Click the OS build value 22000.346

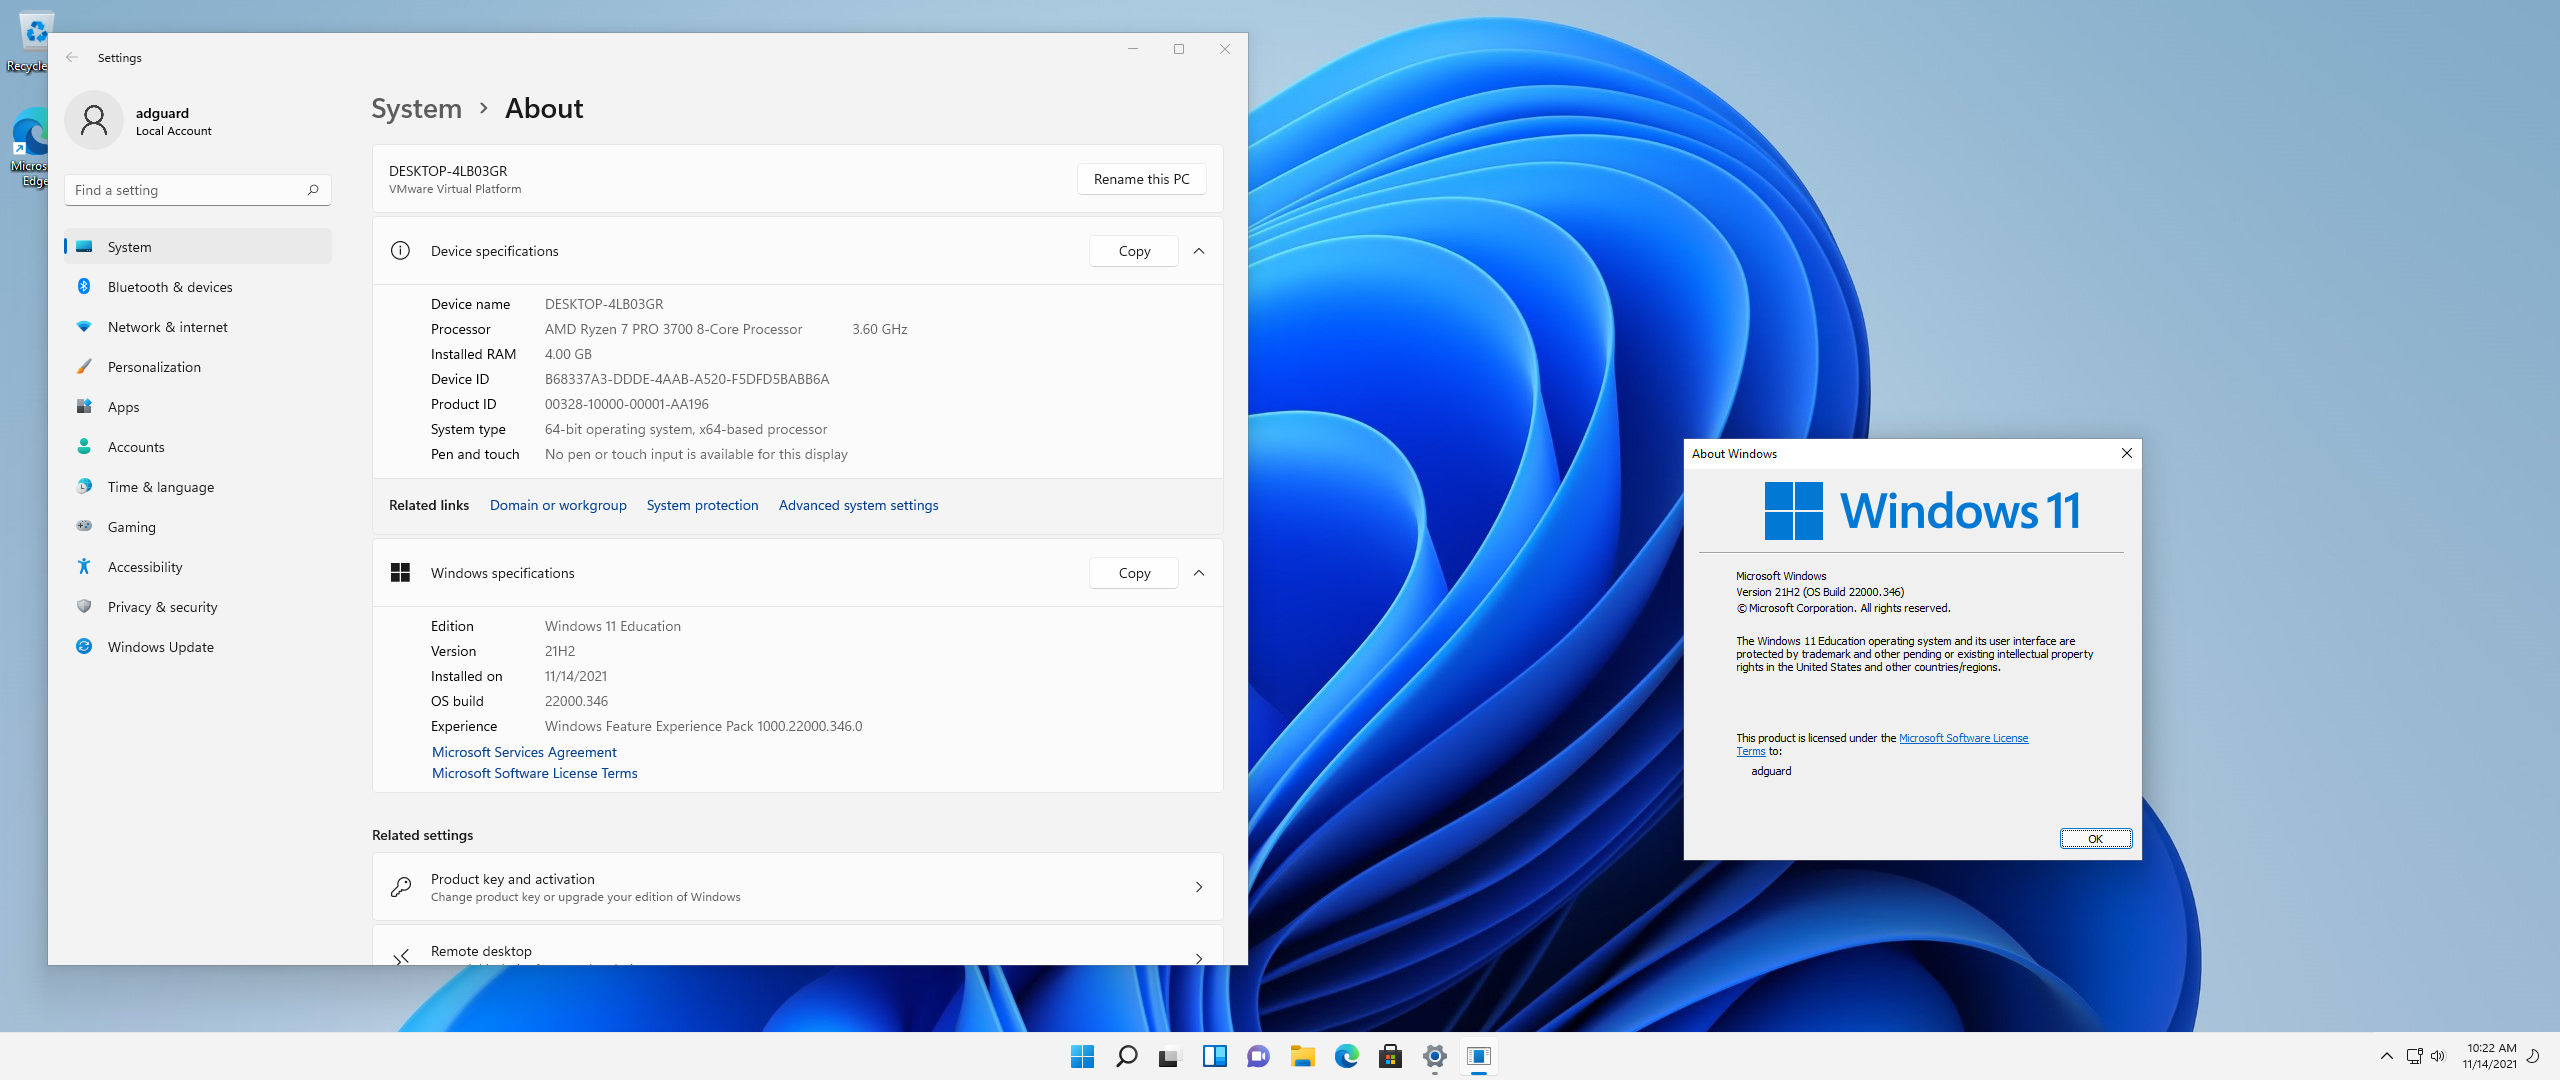576,701
